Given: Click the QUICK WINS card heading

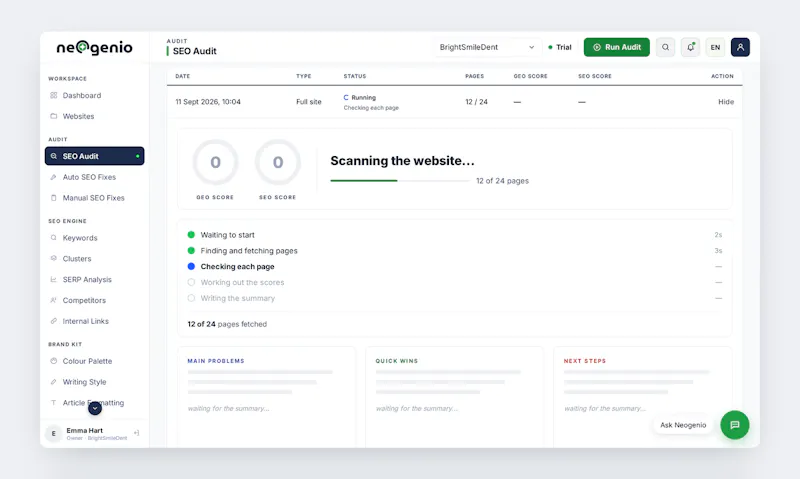Looking at the screenshot, I should [x=397, y=361].
